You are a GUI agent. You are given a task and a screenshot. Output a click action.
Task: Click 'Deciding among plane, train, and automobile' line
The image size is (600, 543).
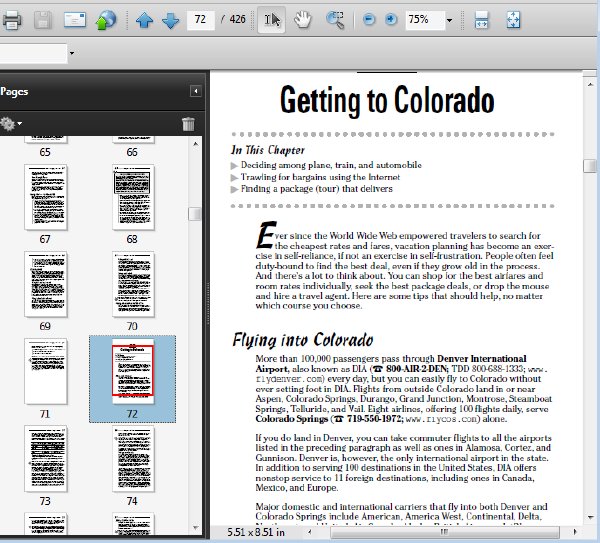(x=331, y=165)
